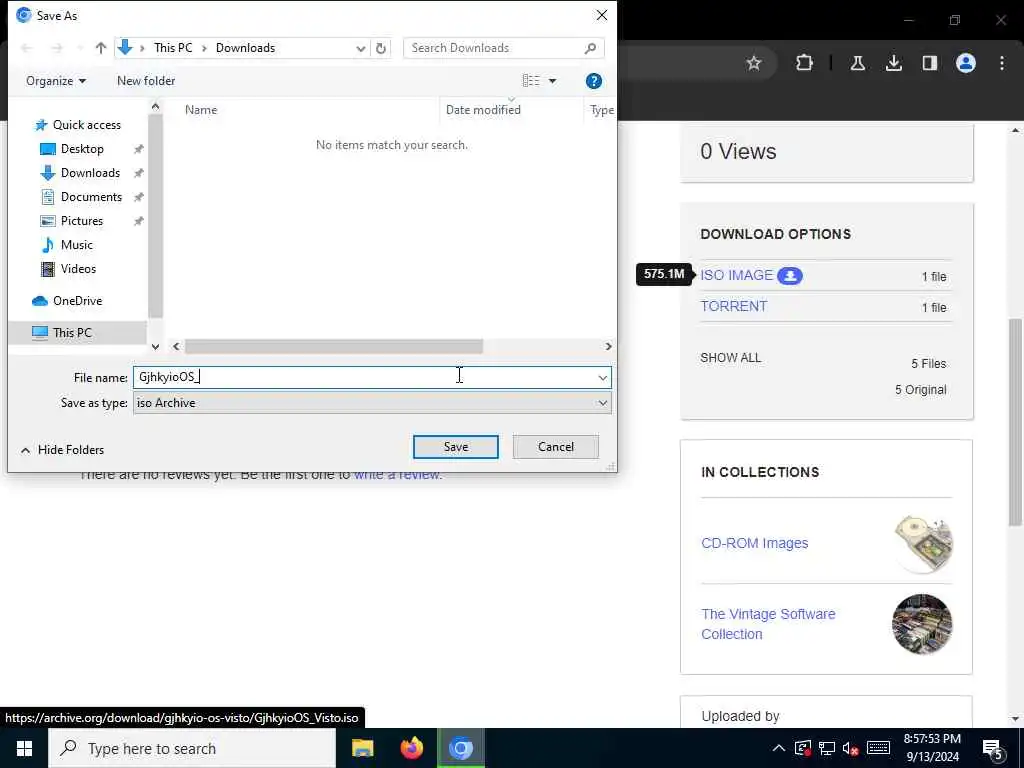Click the CD-ROM Images thumbnail
This screenshot has height=768, width=1024.
[922, 543]
